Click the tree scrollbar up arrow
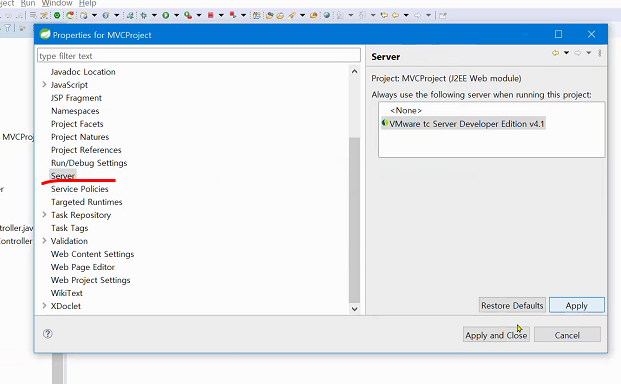Viewport: 621px width, 384px height. click(354, 71)
